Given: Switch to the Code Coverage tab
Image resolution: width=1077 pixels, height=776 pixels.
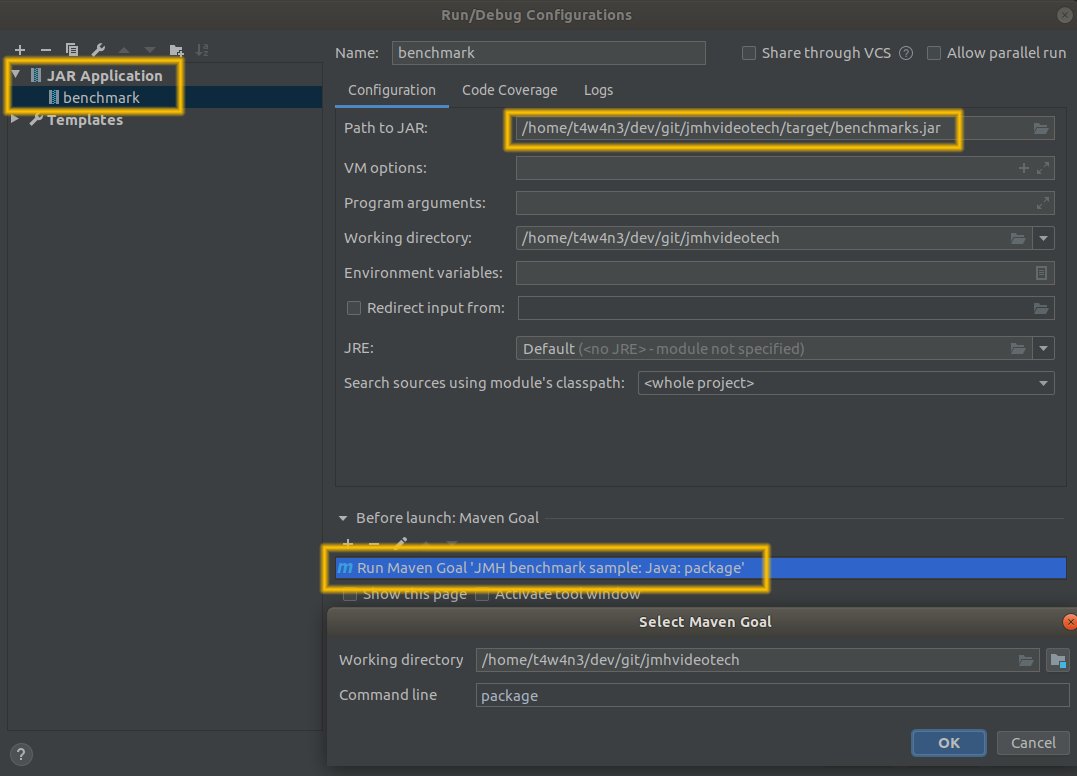Looking at the screenshot, I should pyautogui.click(x=509, y=90).
